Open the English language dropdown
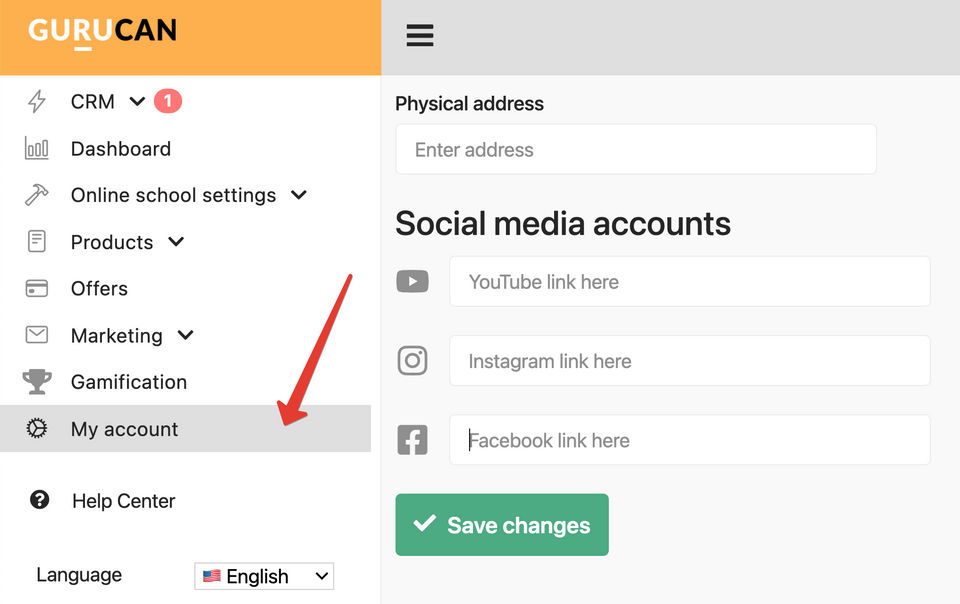 point(264,576)
